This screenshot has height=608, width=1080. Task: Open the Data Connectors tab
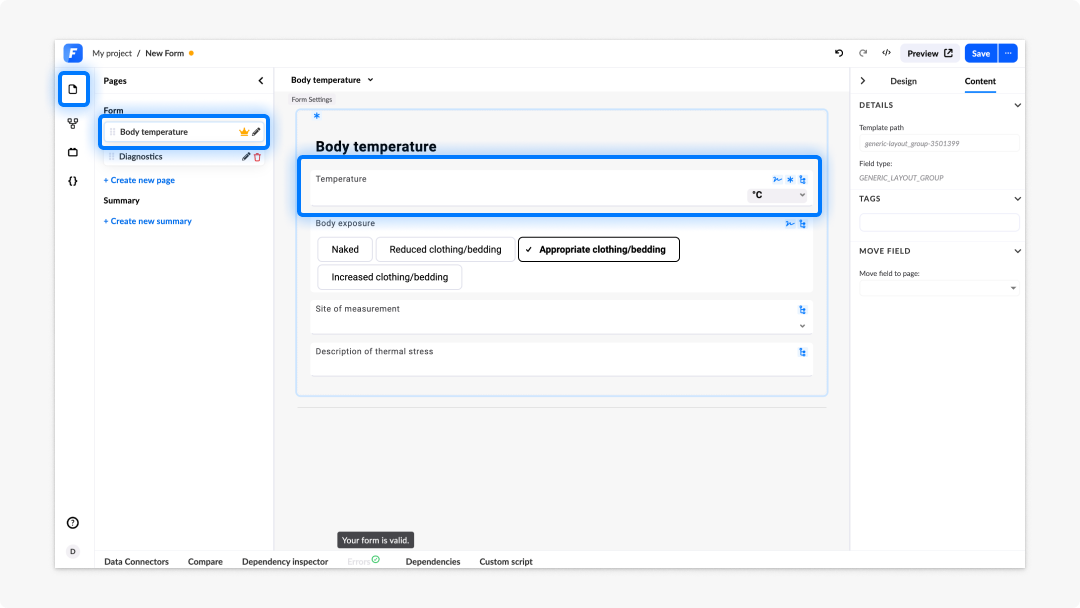coord(136,562)
